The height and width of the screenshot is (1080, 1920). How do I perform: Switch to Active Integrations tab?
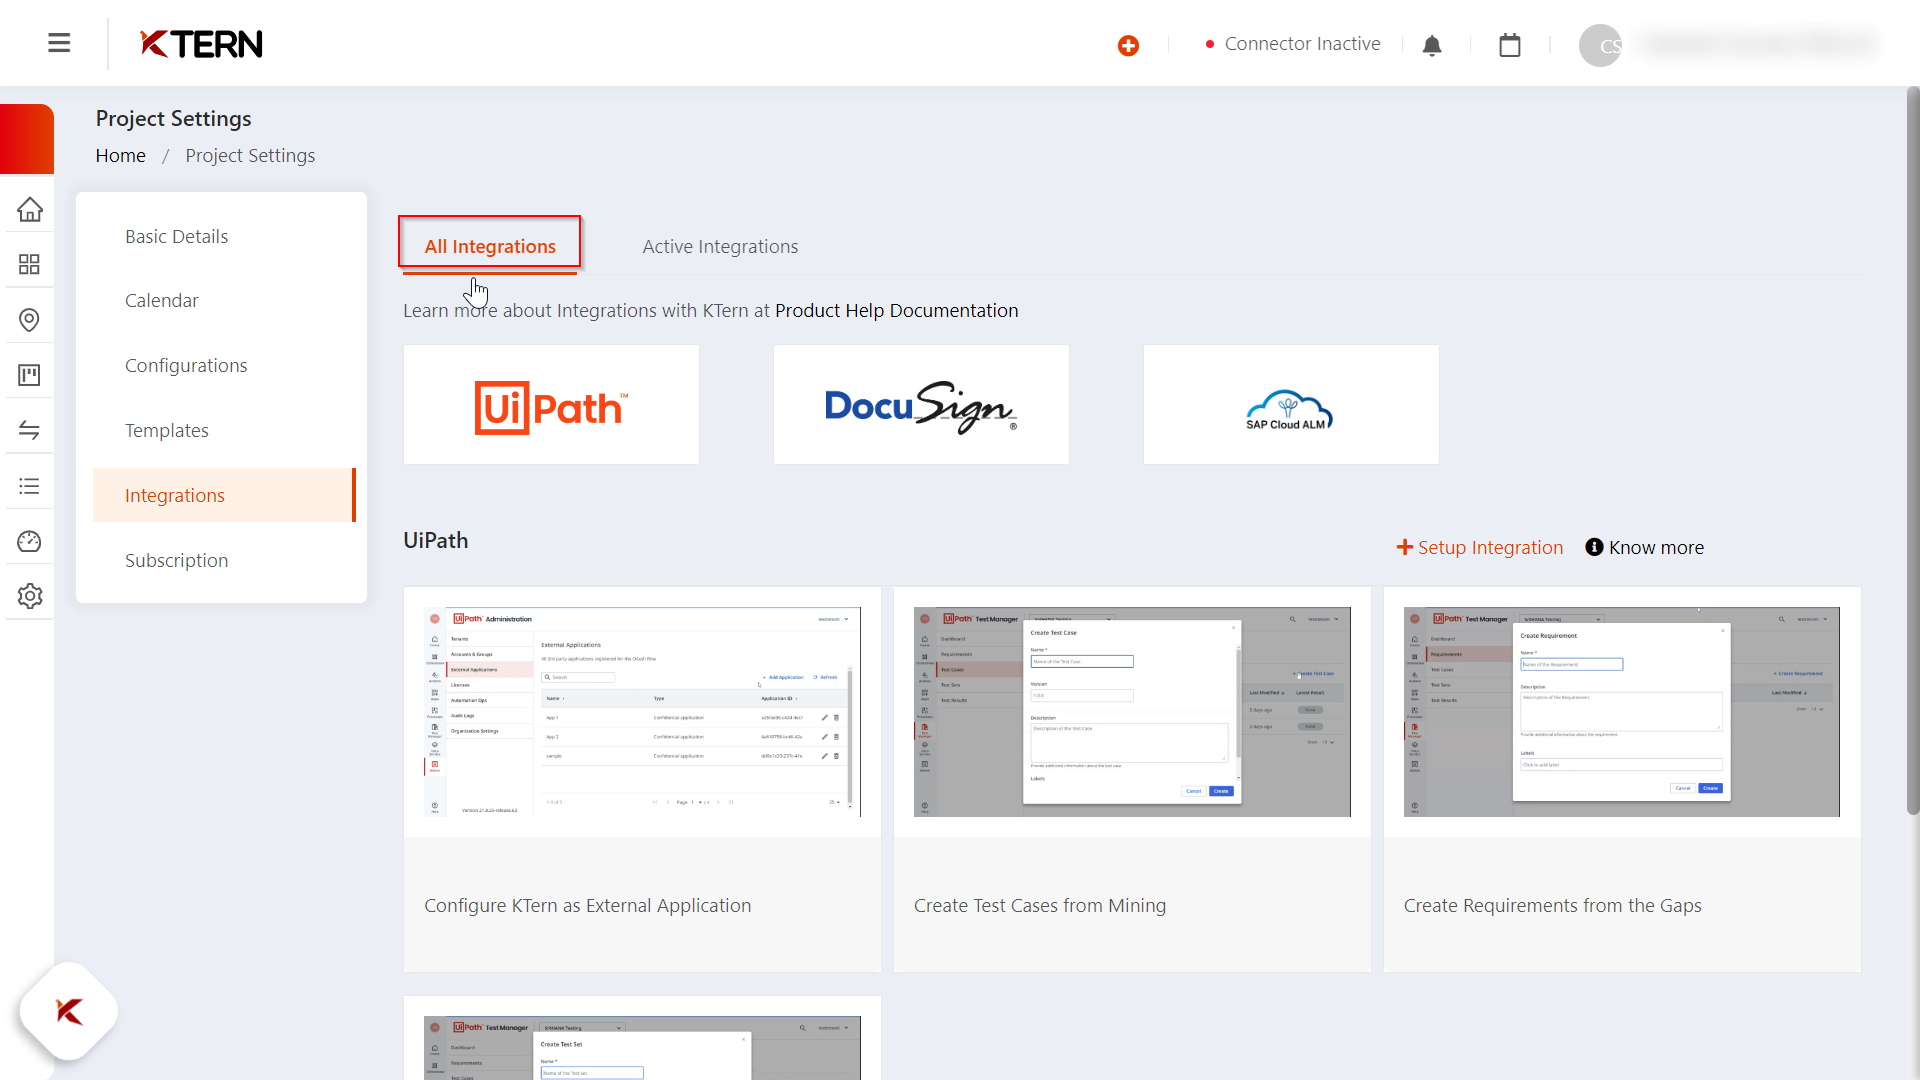coord(720,246)
